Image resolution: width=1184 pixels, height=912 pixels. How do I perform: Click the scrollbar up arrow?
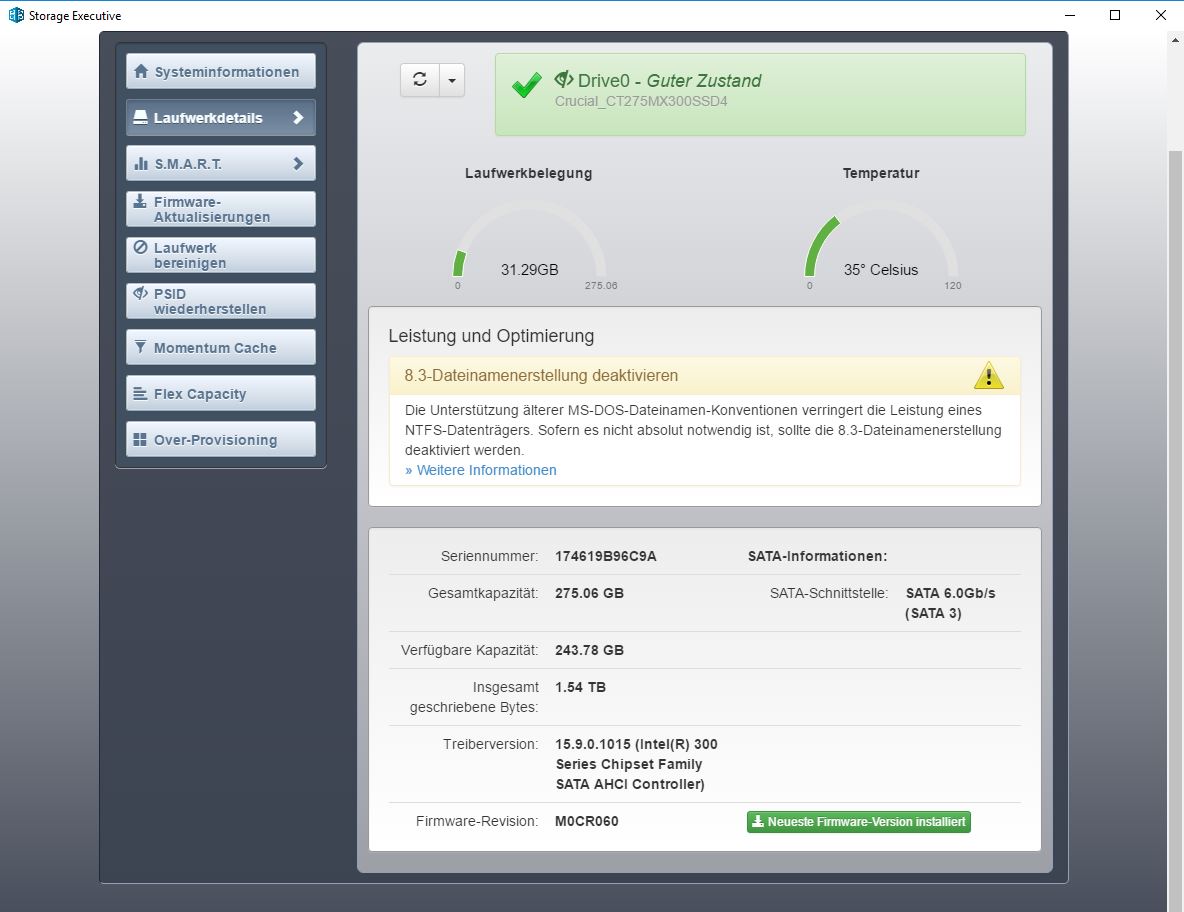pyautogui.click(x=1175, y=40)
